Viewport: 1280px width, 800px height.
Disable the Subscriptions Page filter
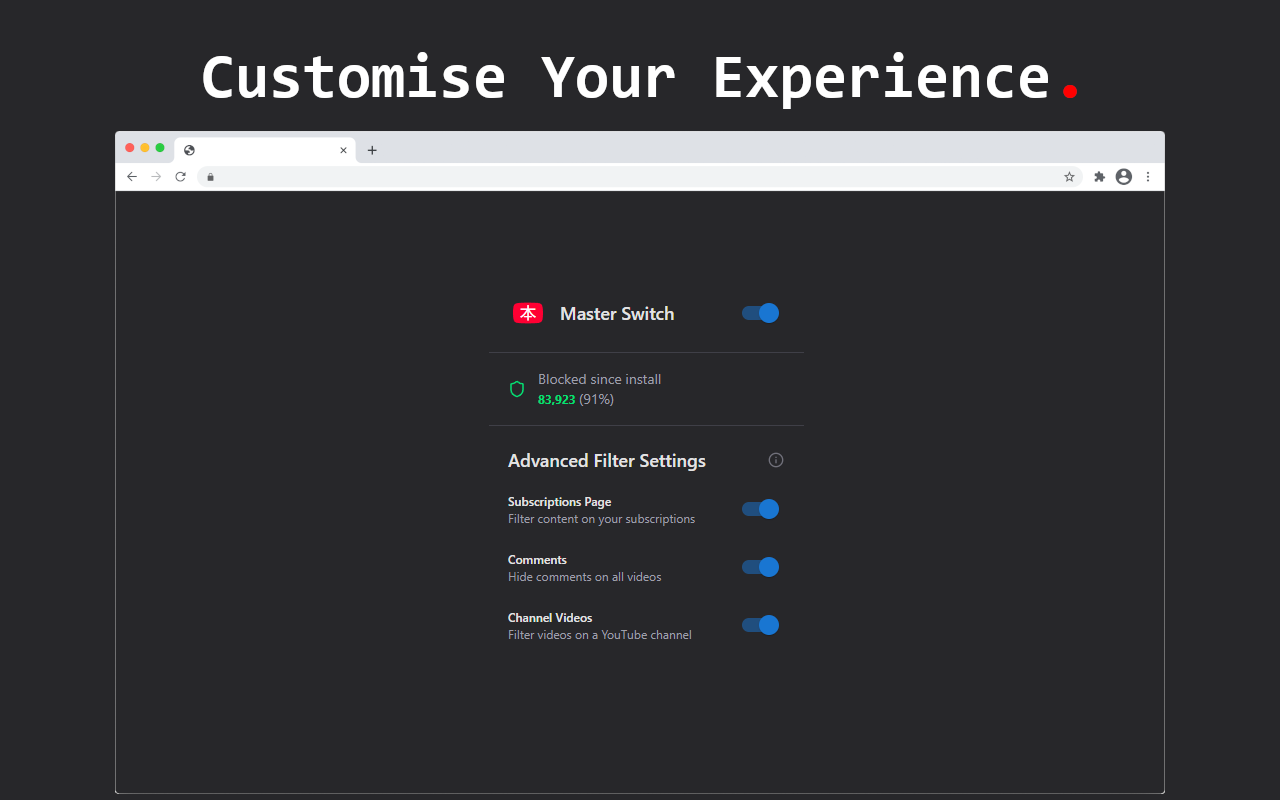coord(760,509)
